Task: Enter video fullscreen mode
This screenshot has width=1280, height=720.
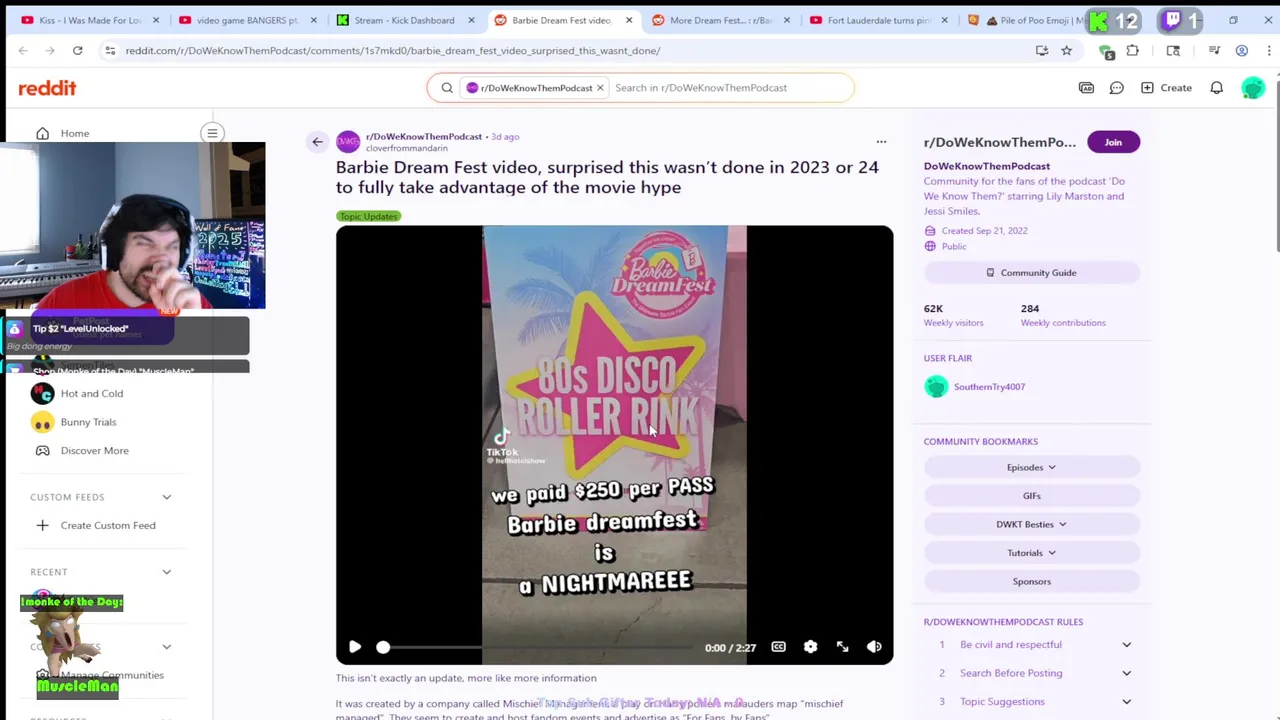Action: pyautogui.click(x=843, y=647)
